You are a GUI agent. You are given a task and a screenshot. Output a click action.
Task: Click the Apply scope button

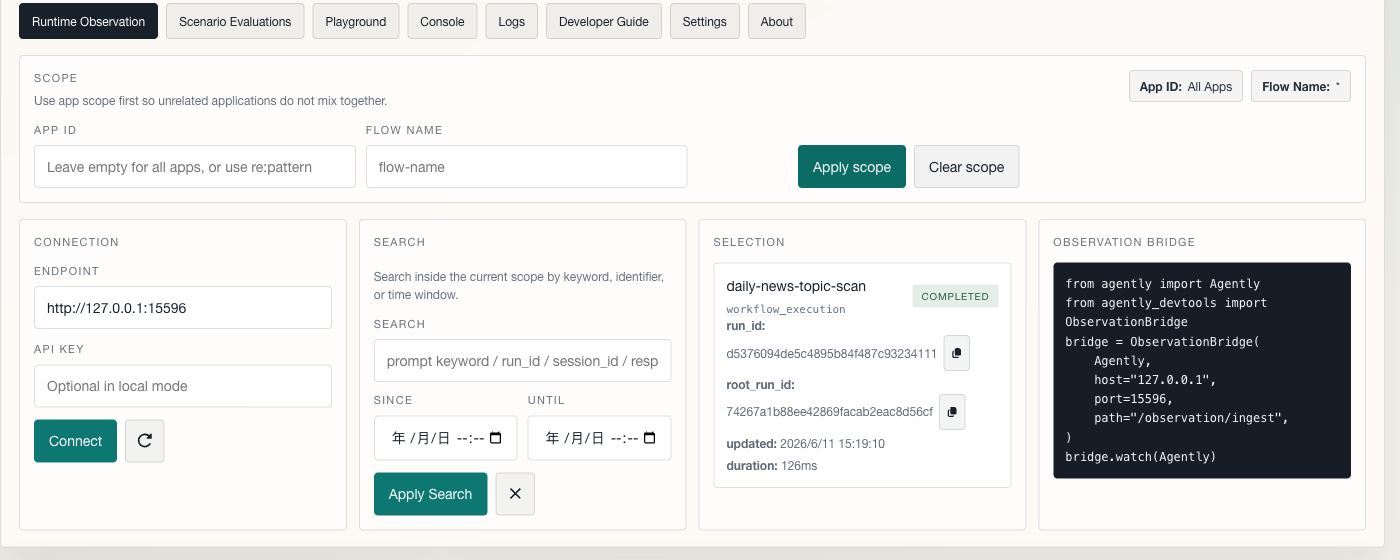click(x=852, y=167)
